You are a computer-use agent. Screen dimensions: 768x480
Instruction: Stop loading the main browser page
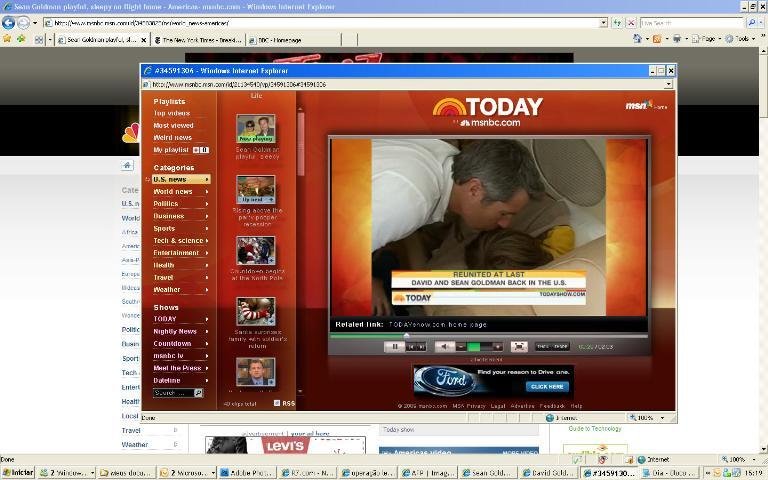(631, 23)
